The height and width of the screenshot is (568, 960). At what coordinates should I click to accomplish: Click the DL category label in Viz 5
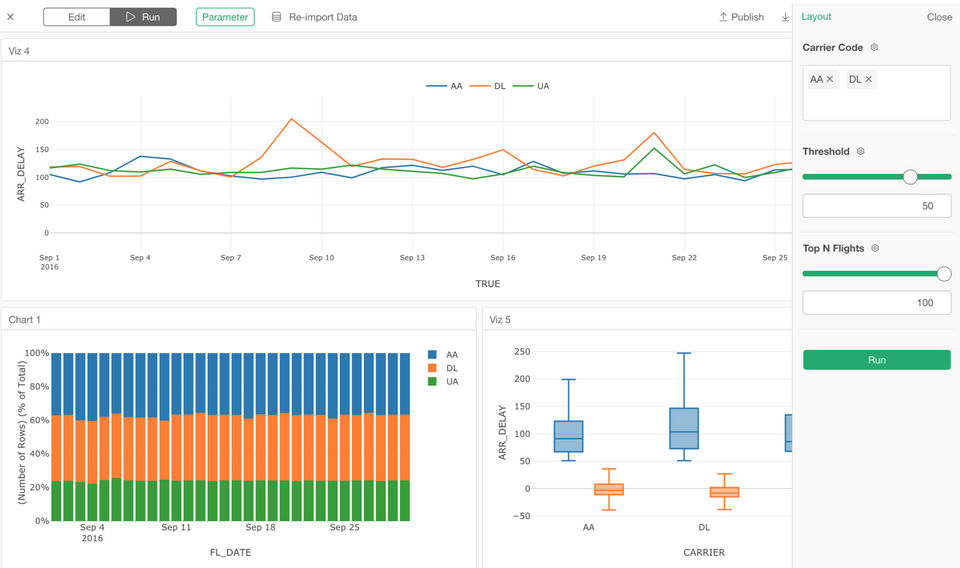pos(704,527)
